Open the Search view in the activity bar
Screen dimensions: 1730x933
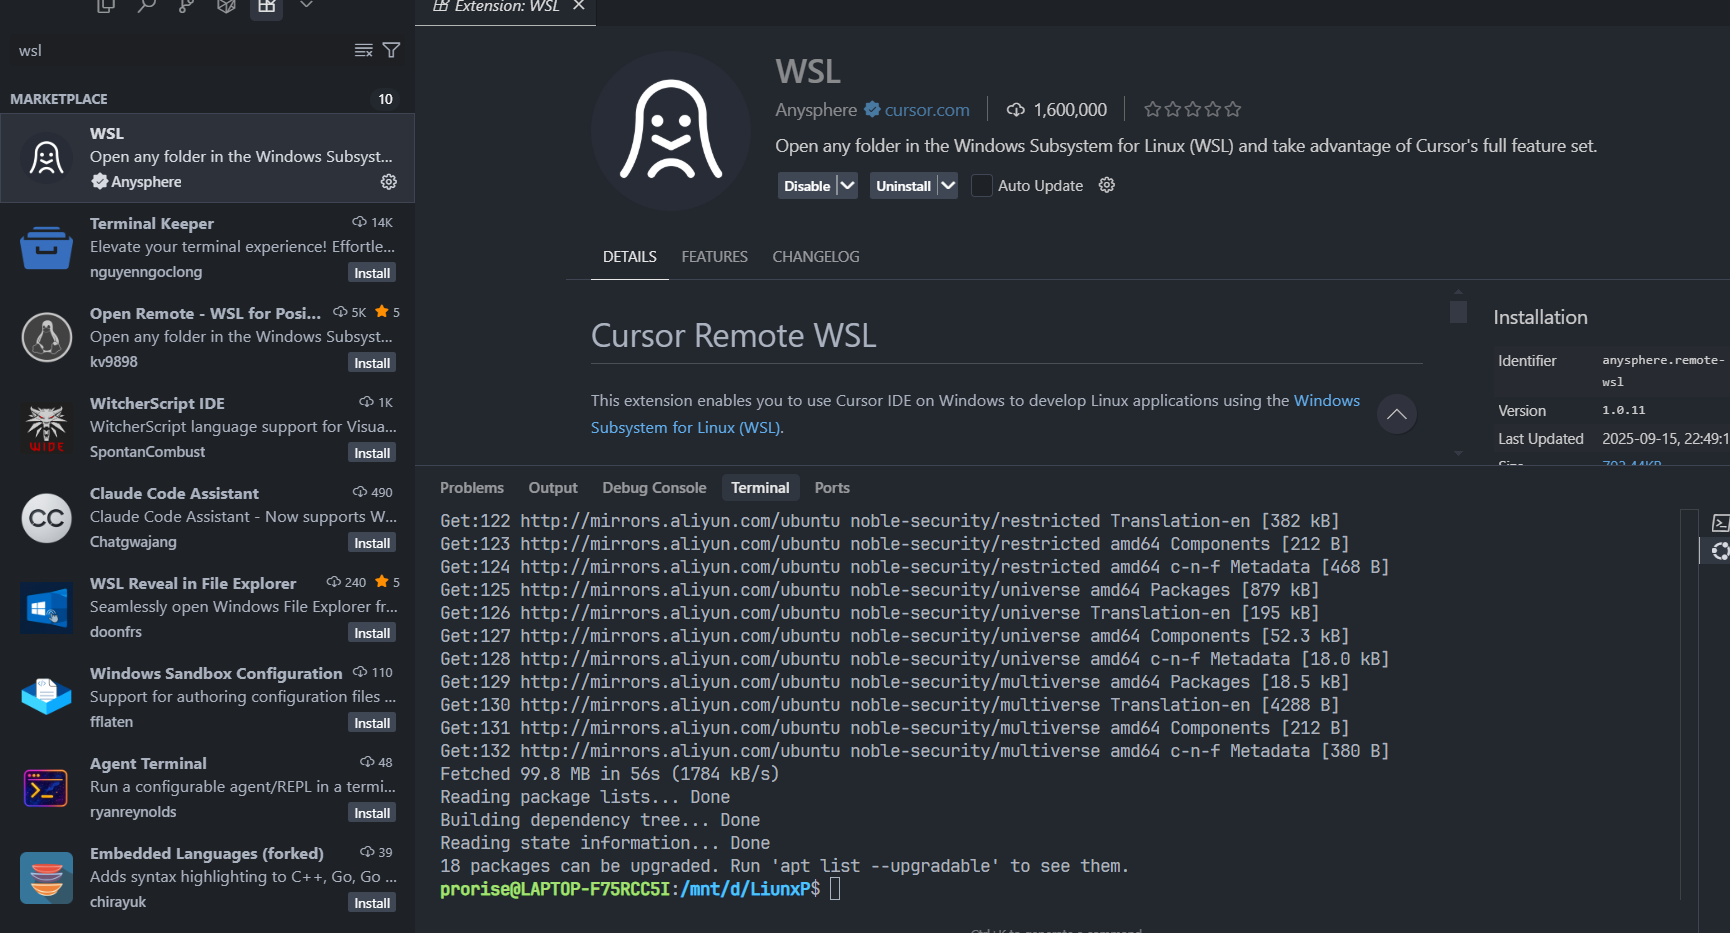point(146,6)
